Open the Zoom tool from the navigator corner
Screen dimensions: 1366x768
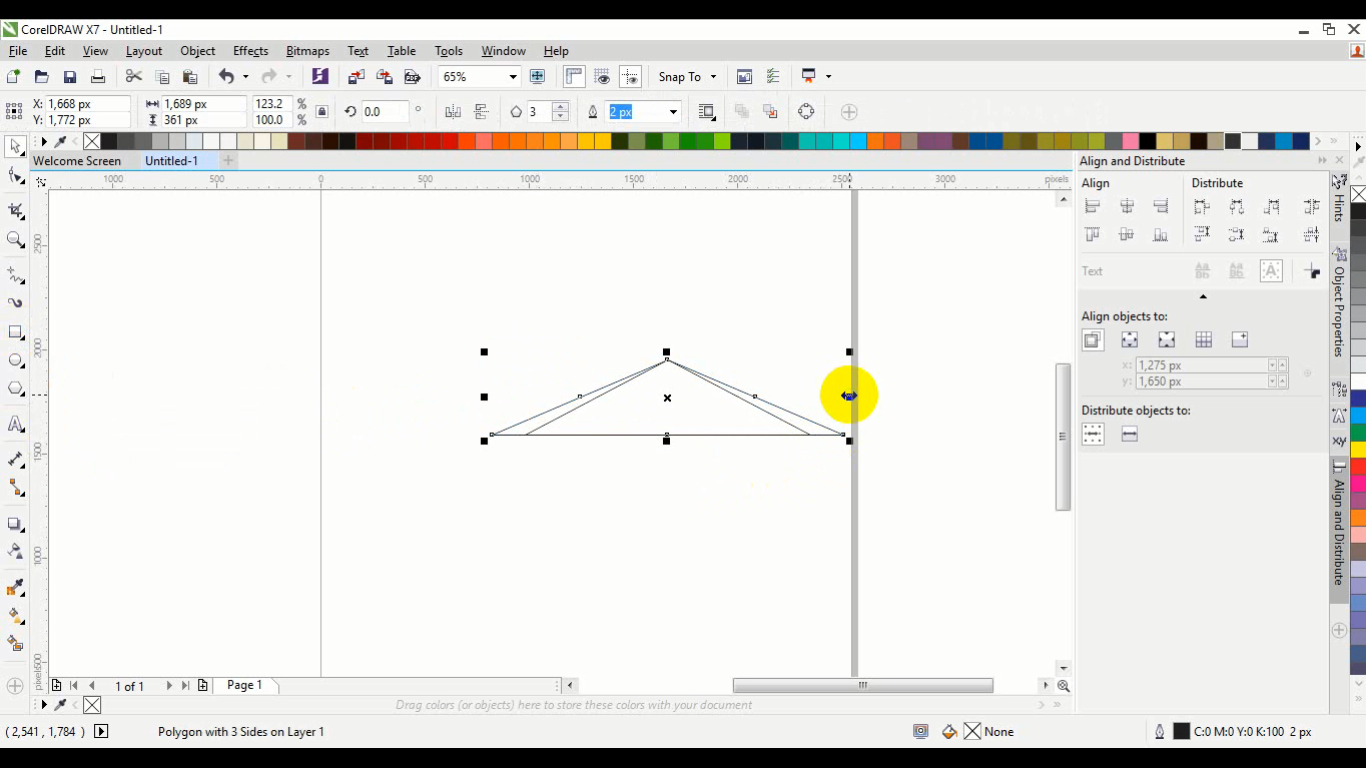(x=1063, y=686)
